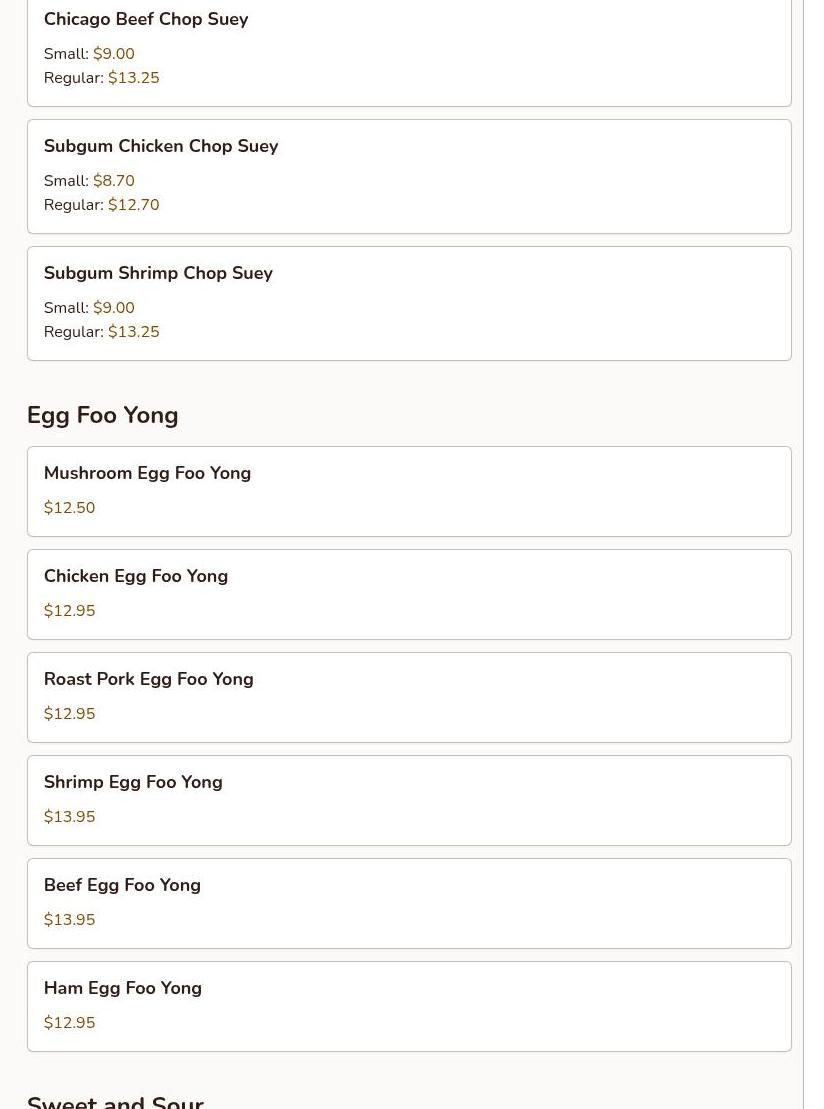The image size is (824, 1109).
Task: Choose the Small $9.00 Subgum Shrimp option
Action: coord(89,308)
